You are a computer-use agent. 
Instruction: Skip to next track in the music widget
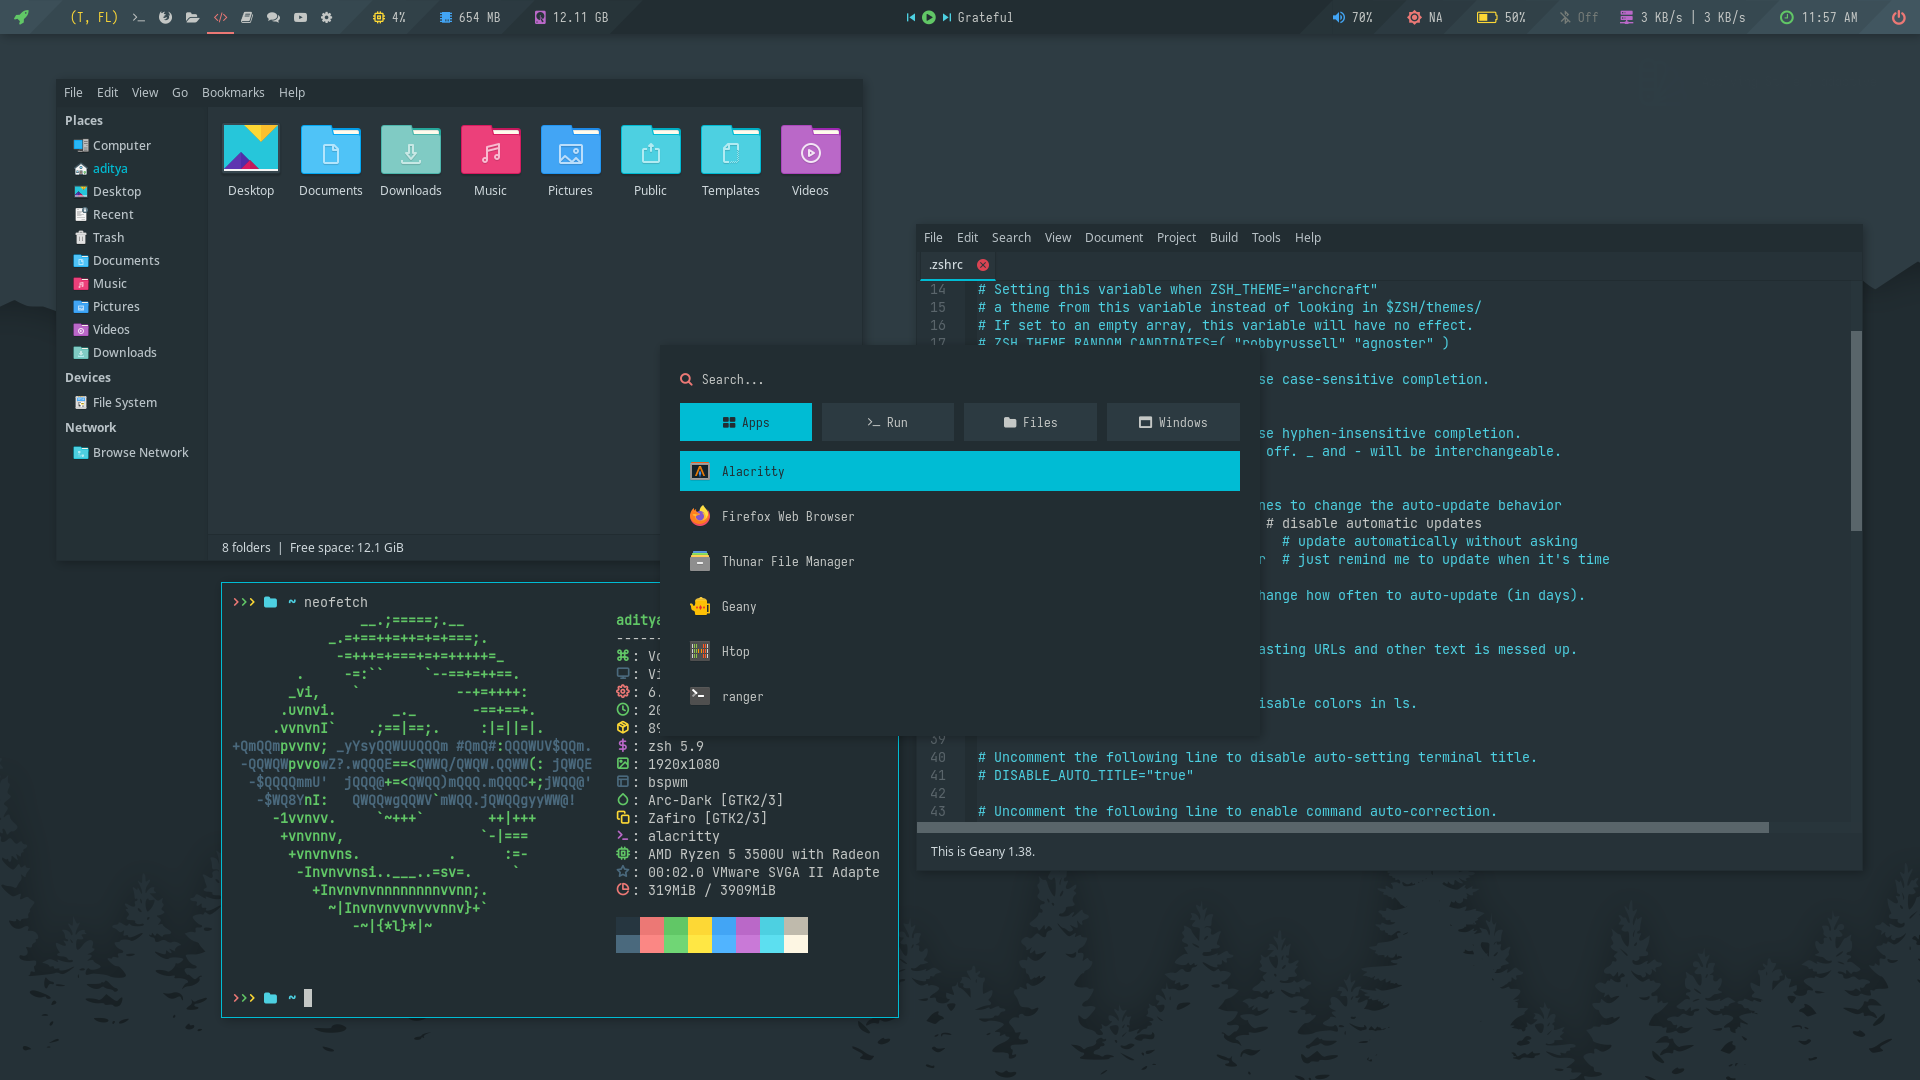tap(946, 17)
